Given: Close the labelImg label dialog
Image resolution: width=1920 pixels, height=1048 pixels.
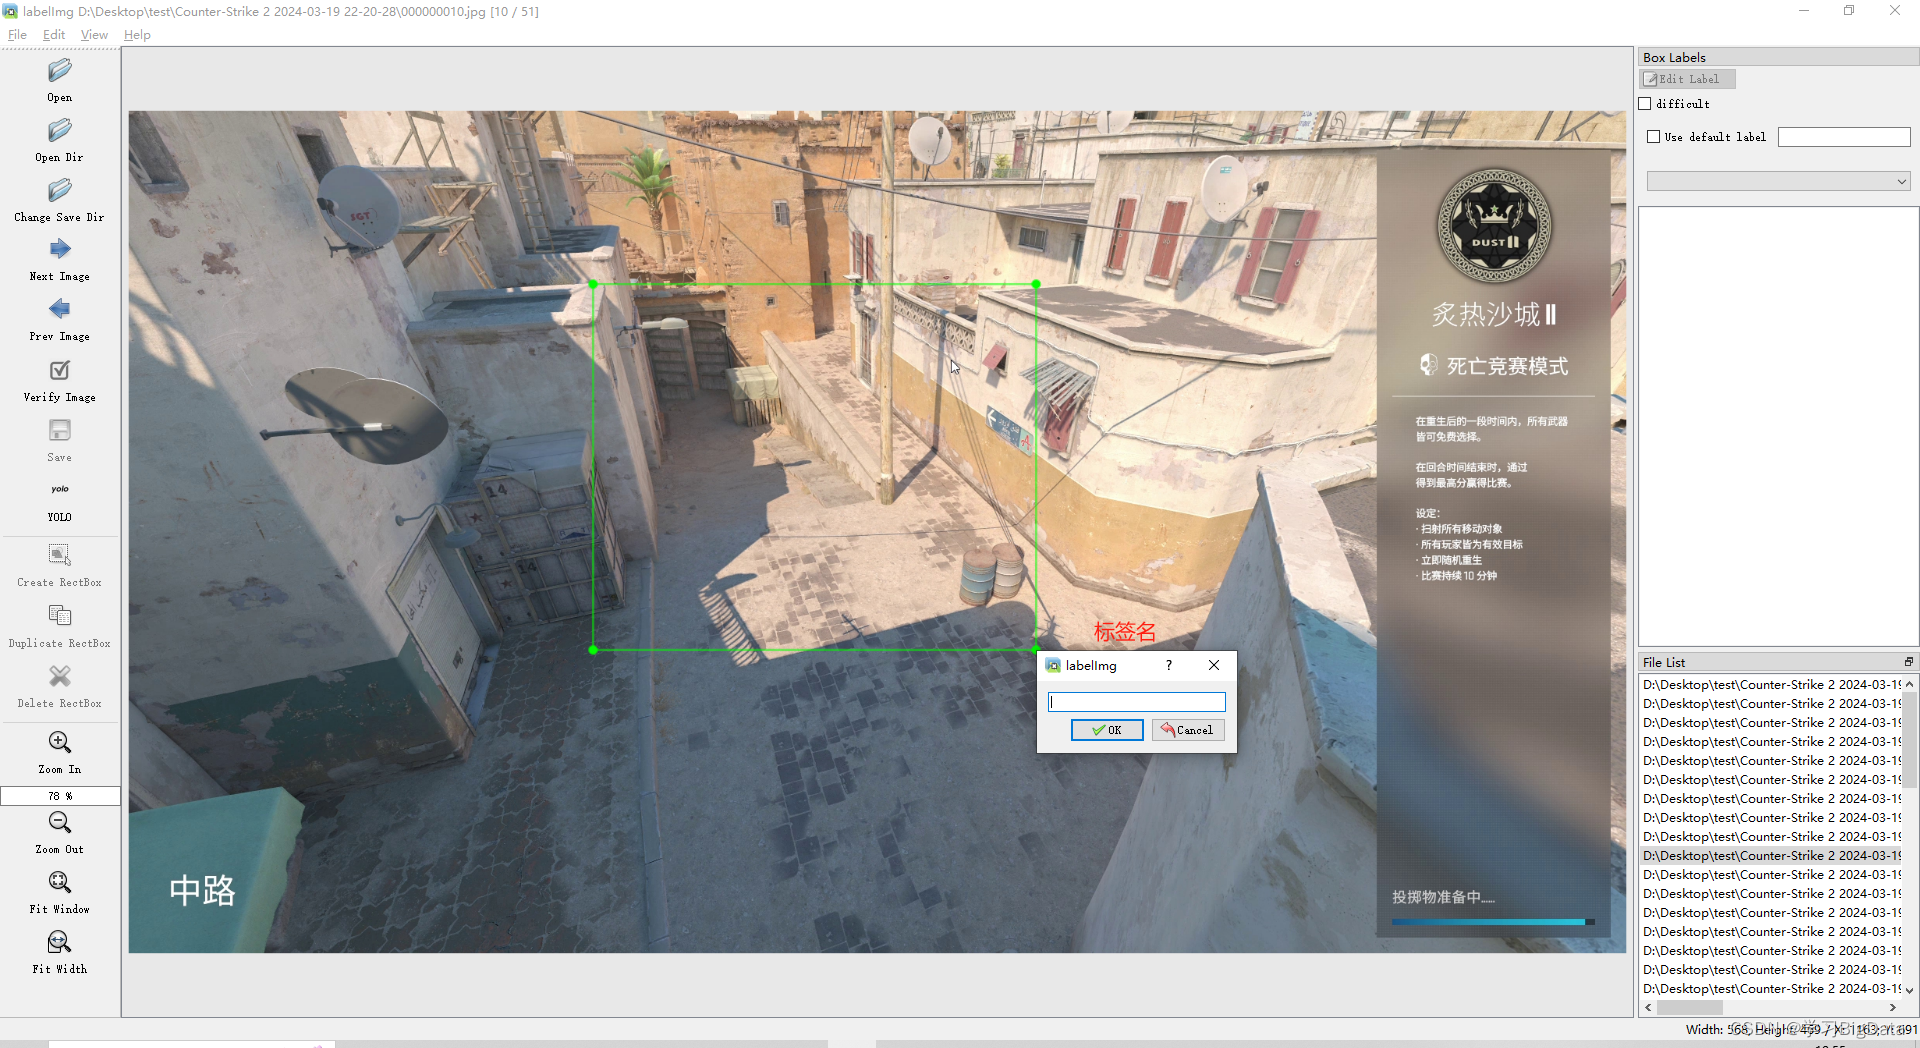Looking at the screenshot, I should pos(1213,665).
